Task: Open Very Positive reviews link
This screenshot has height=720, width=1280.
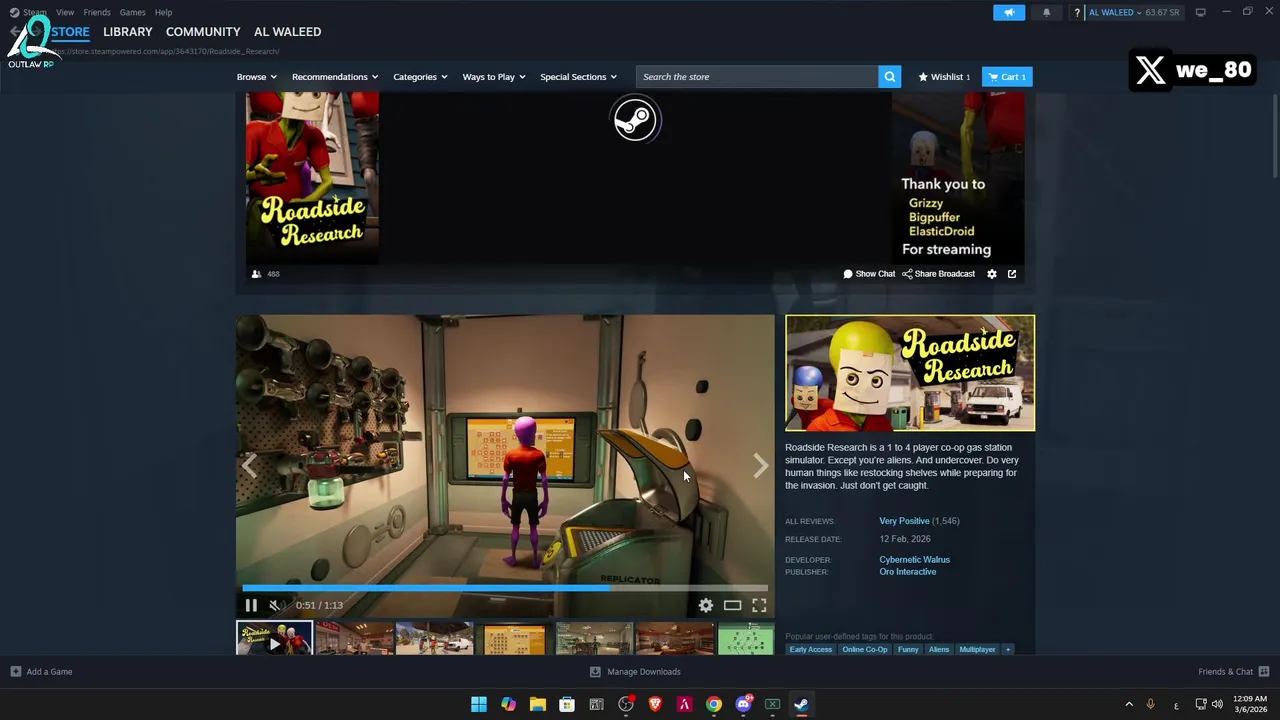Action: (904, 521)
